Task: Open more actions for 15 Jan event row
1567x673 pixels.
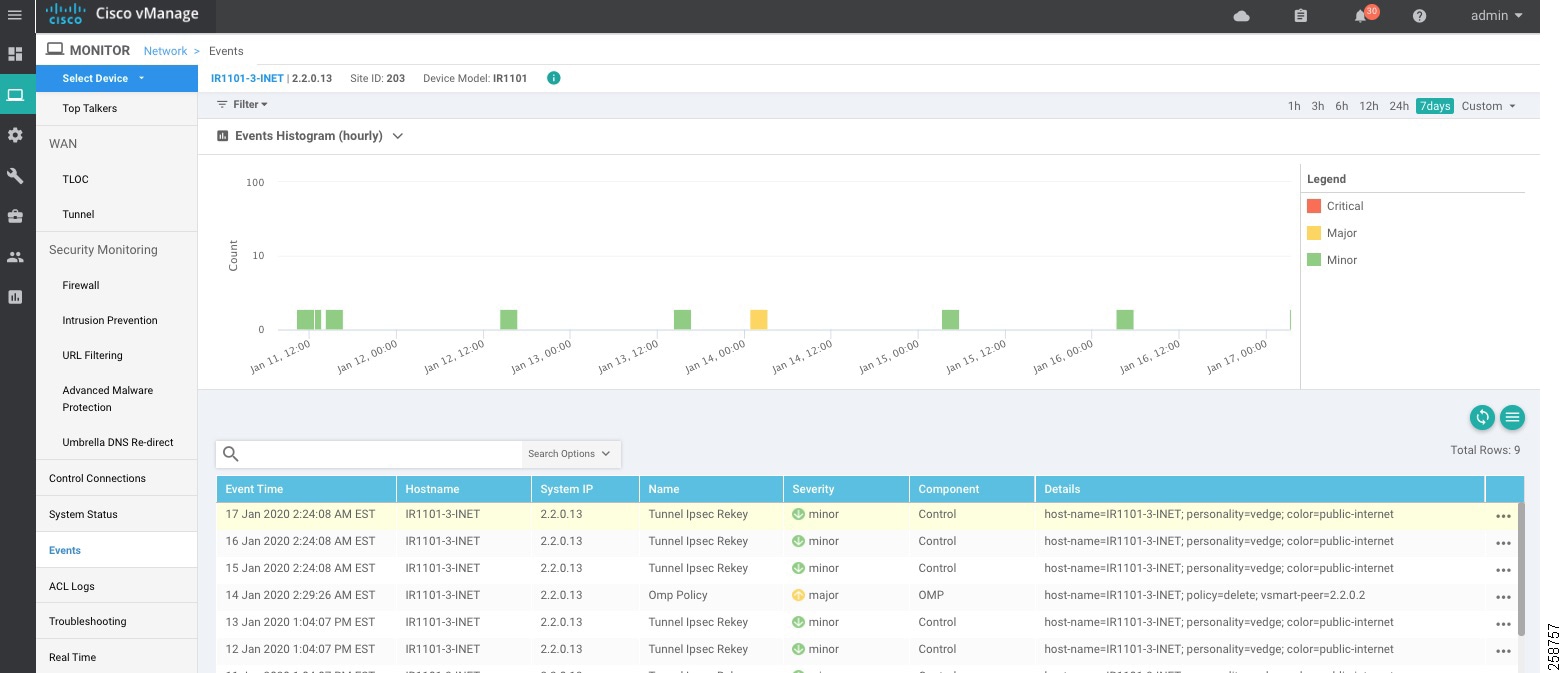Action: coord(1503,570)
